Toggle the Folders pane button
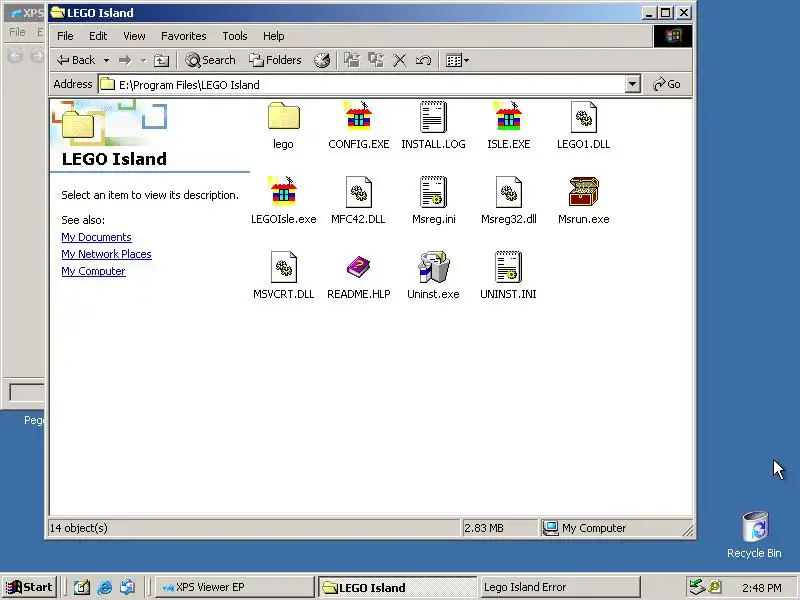The image size is (800, 600). coord(275,60)
